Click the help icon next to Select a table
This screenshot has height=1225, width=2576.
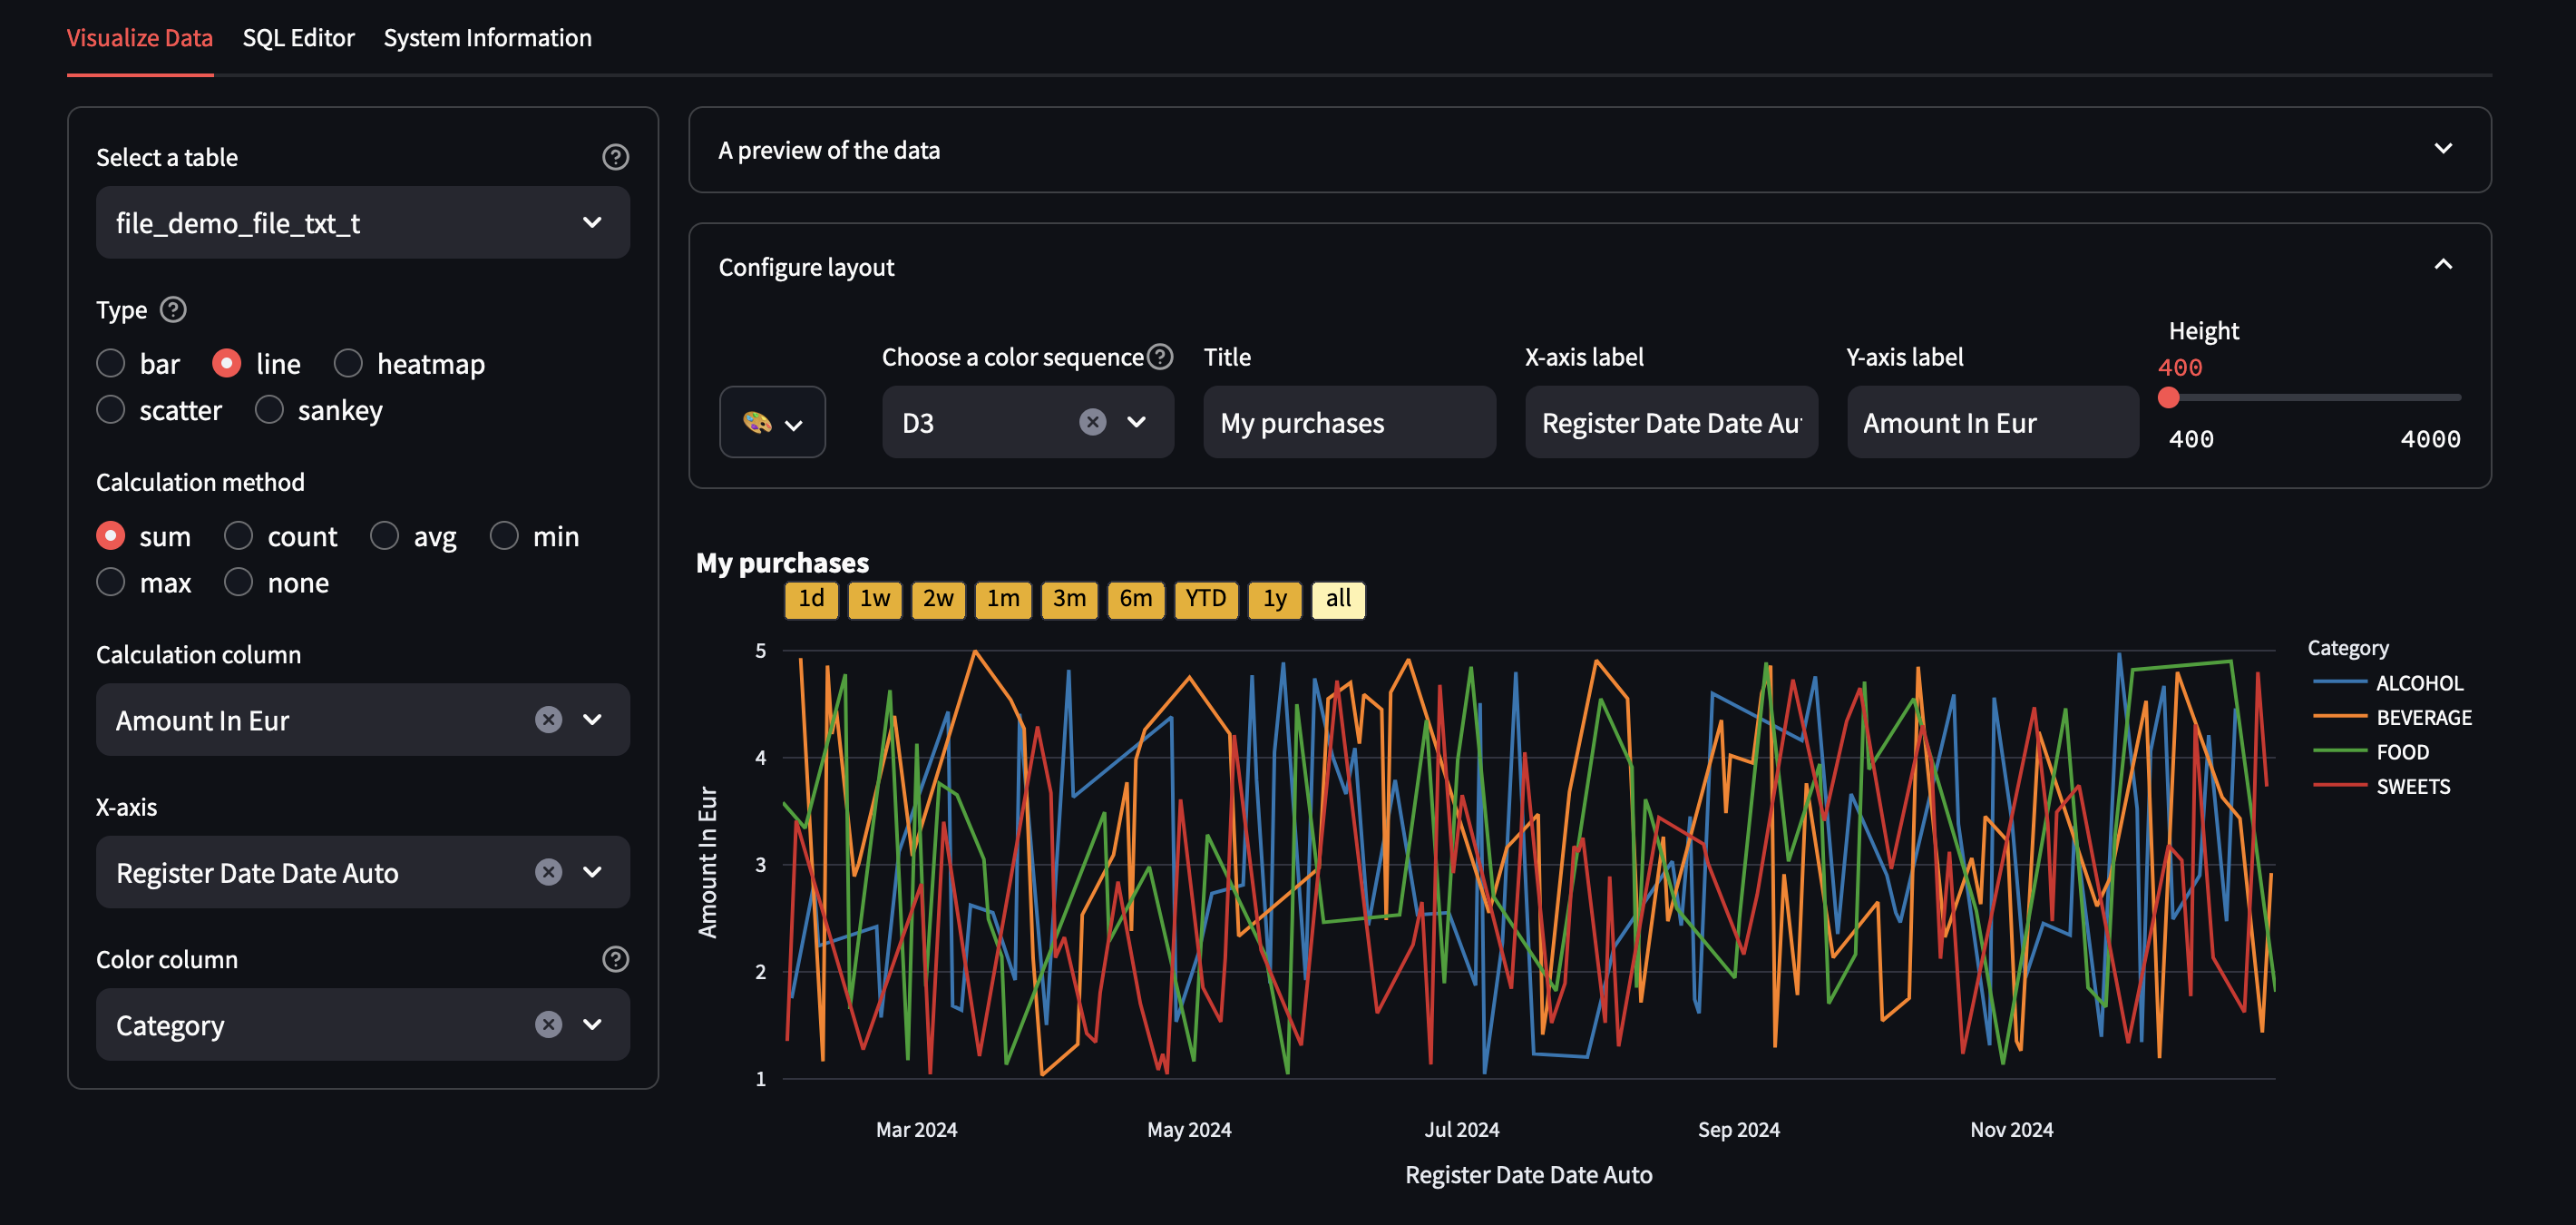pyautogui.click(x=615, y=157)
